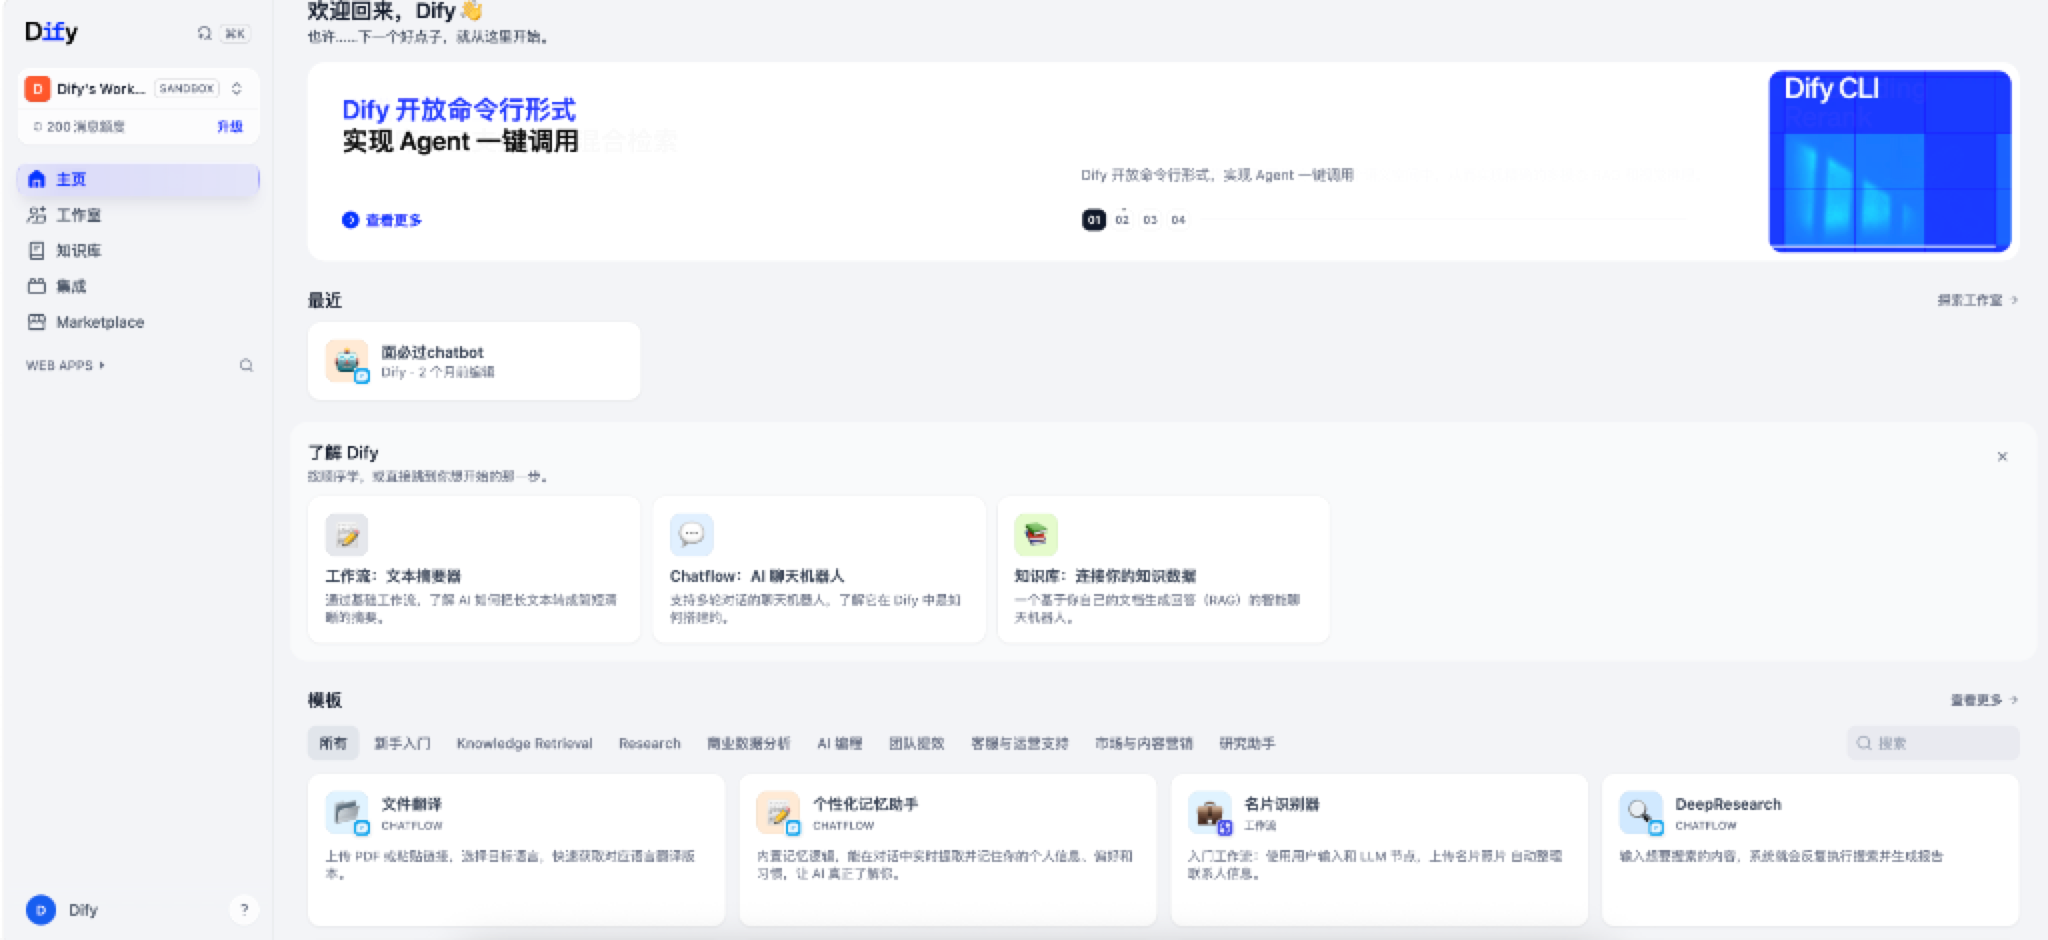Click 查看更多 in the banner

pos(382,220)
